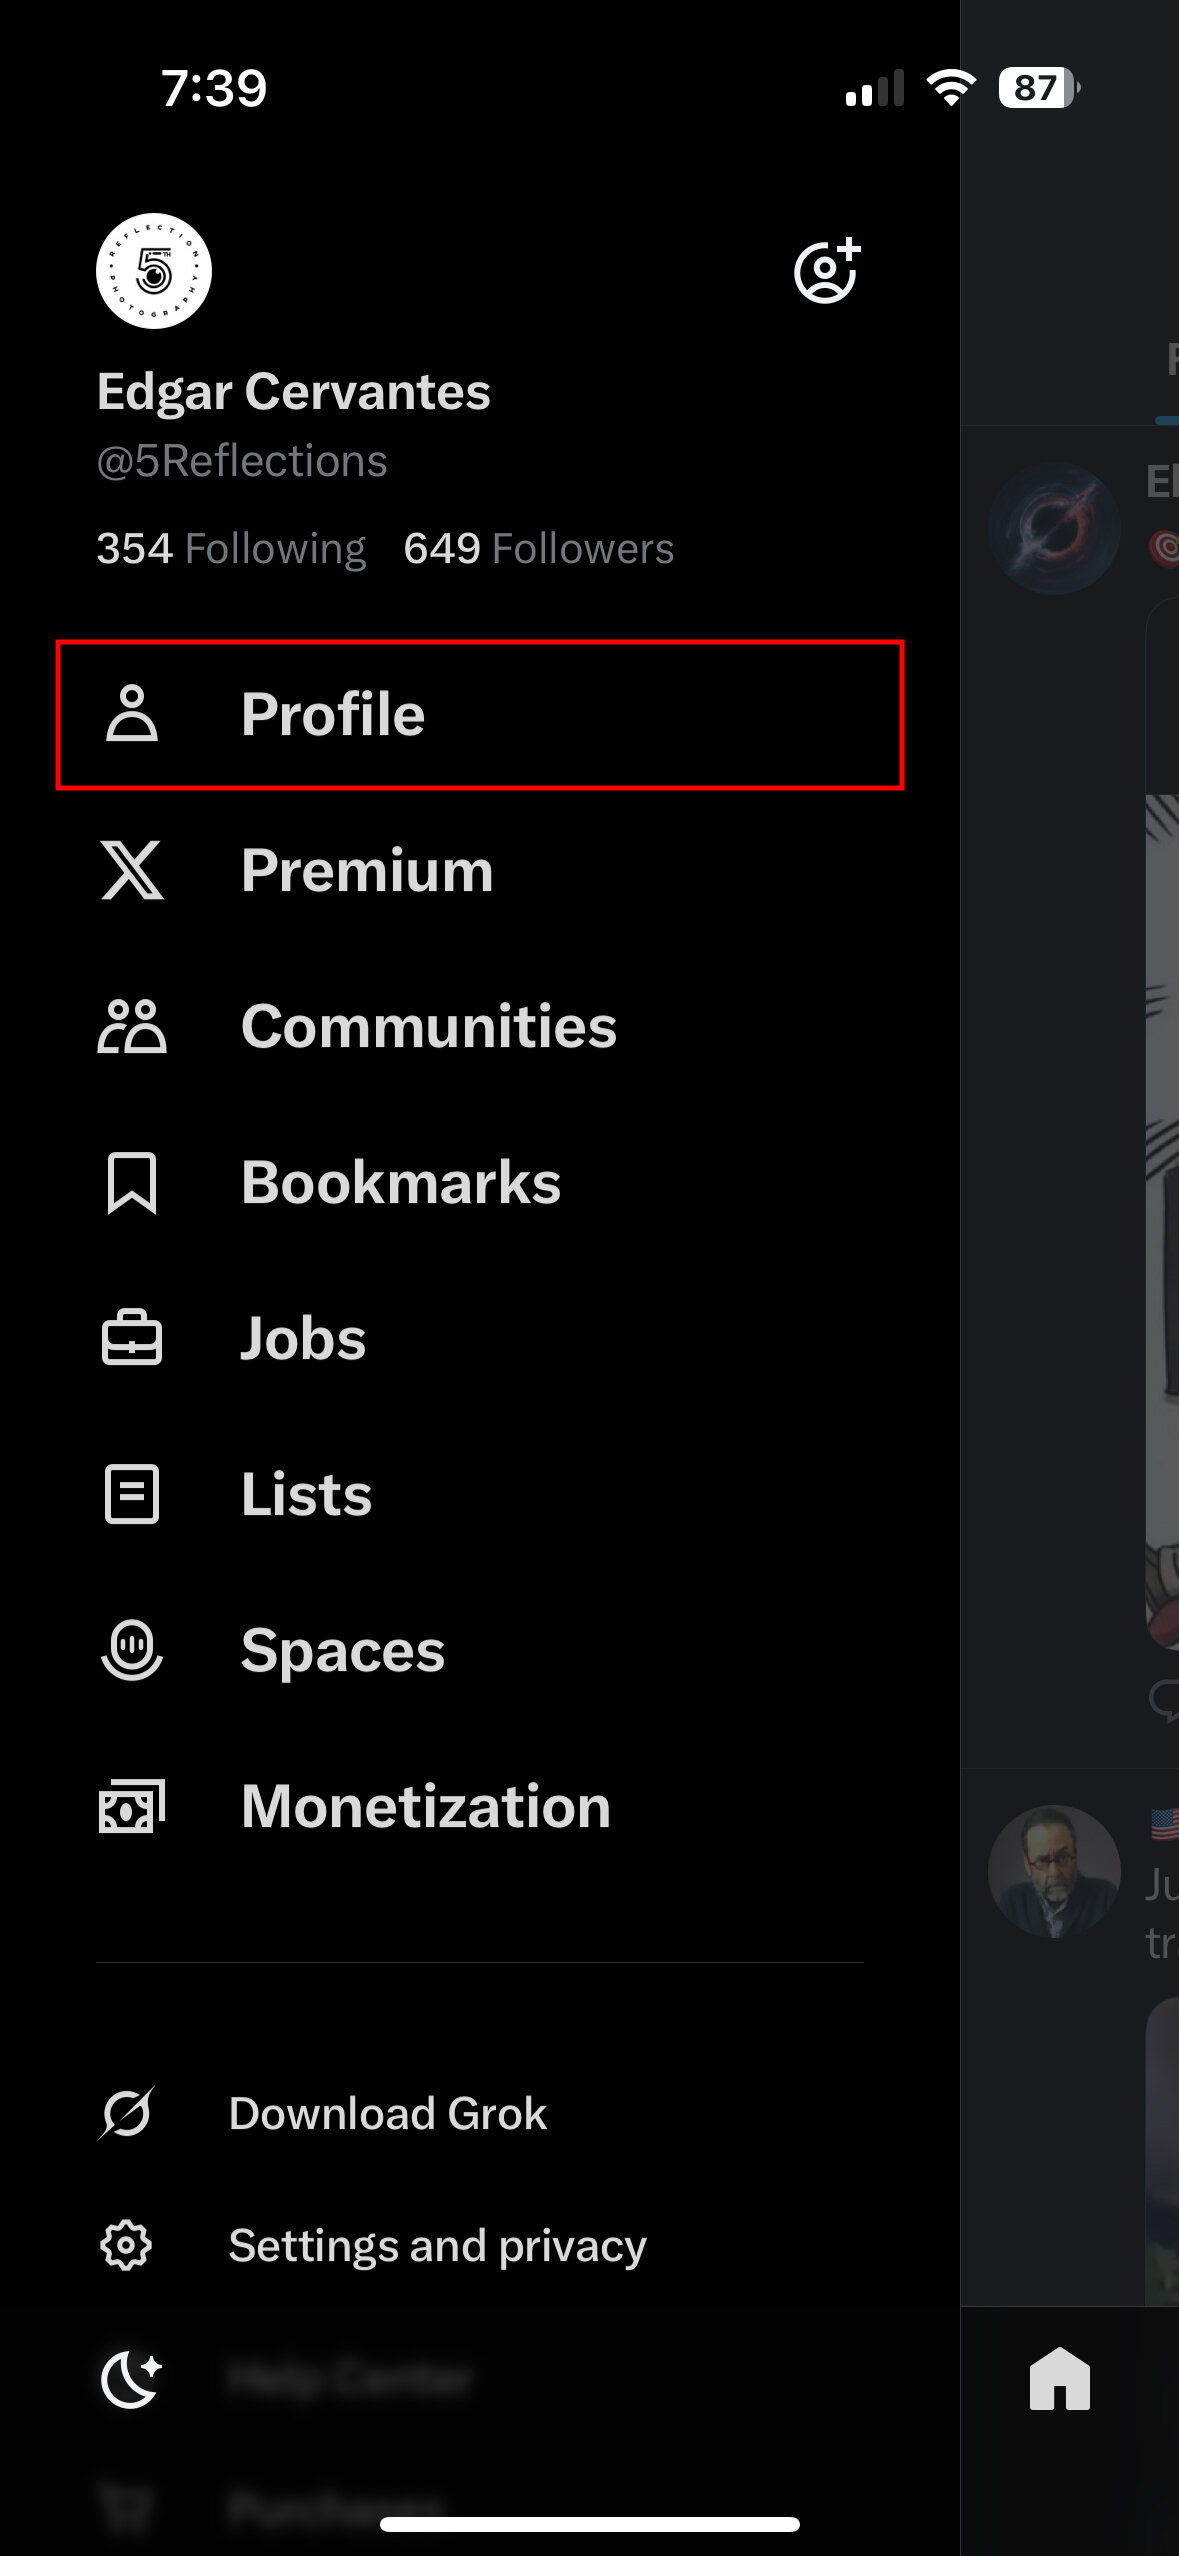Screen dimensions: 1179x2556
Task: Tap the Bookmarks ribbon icon
Action: tap(132, 1183)
